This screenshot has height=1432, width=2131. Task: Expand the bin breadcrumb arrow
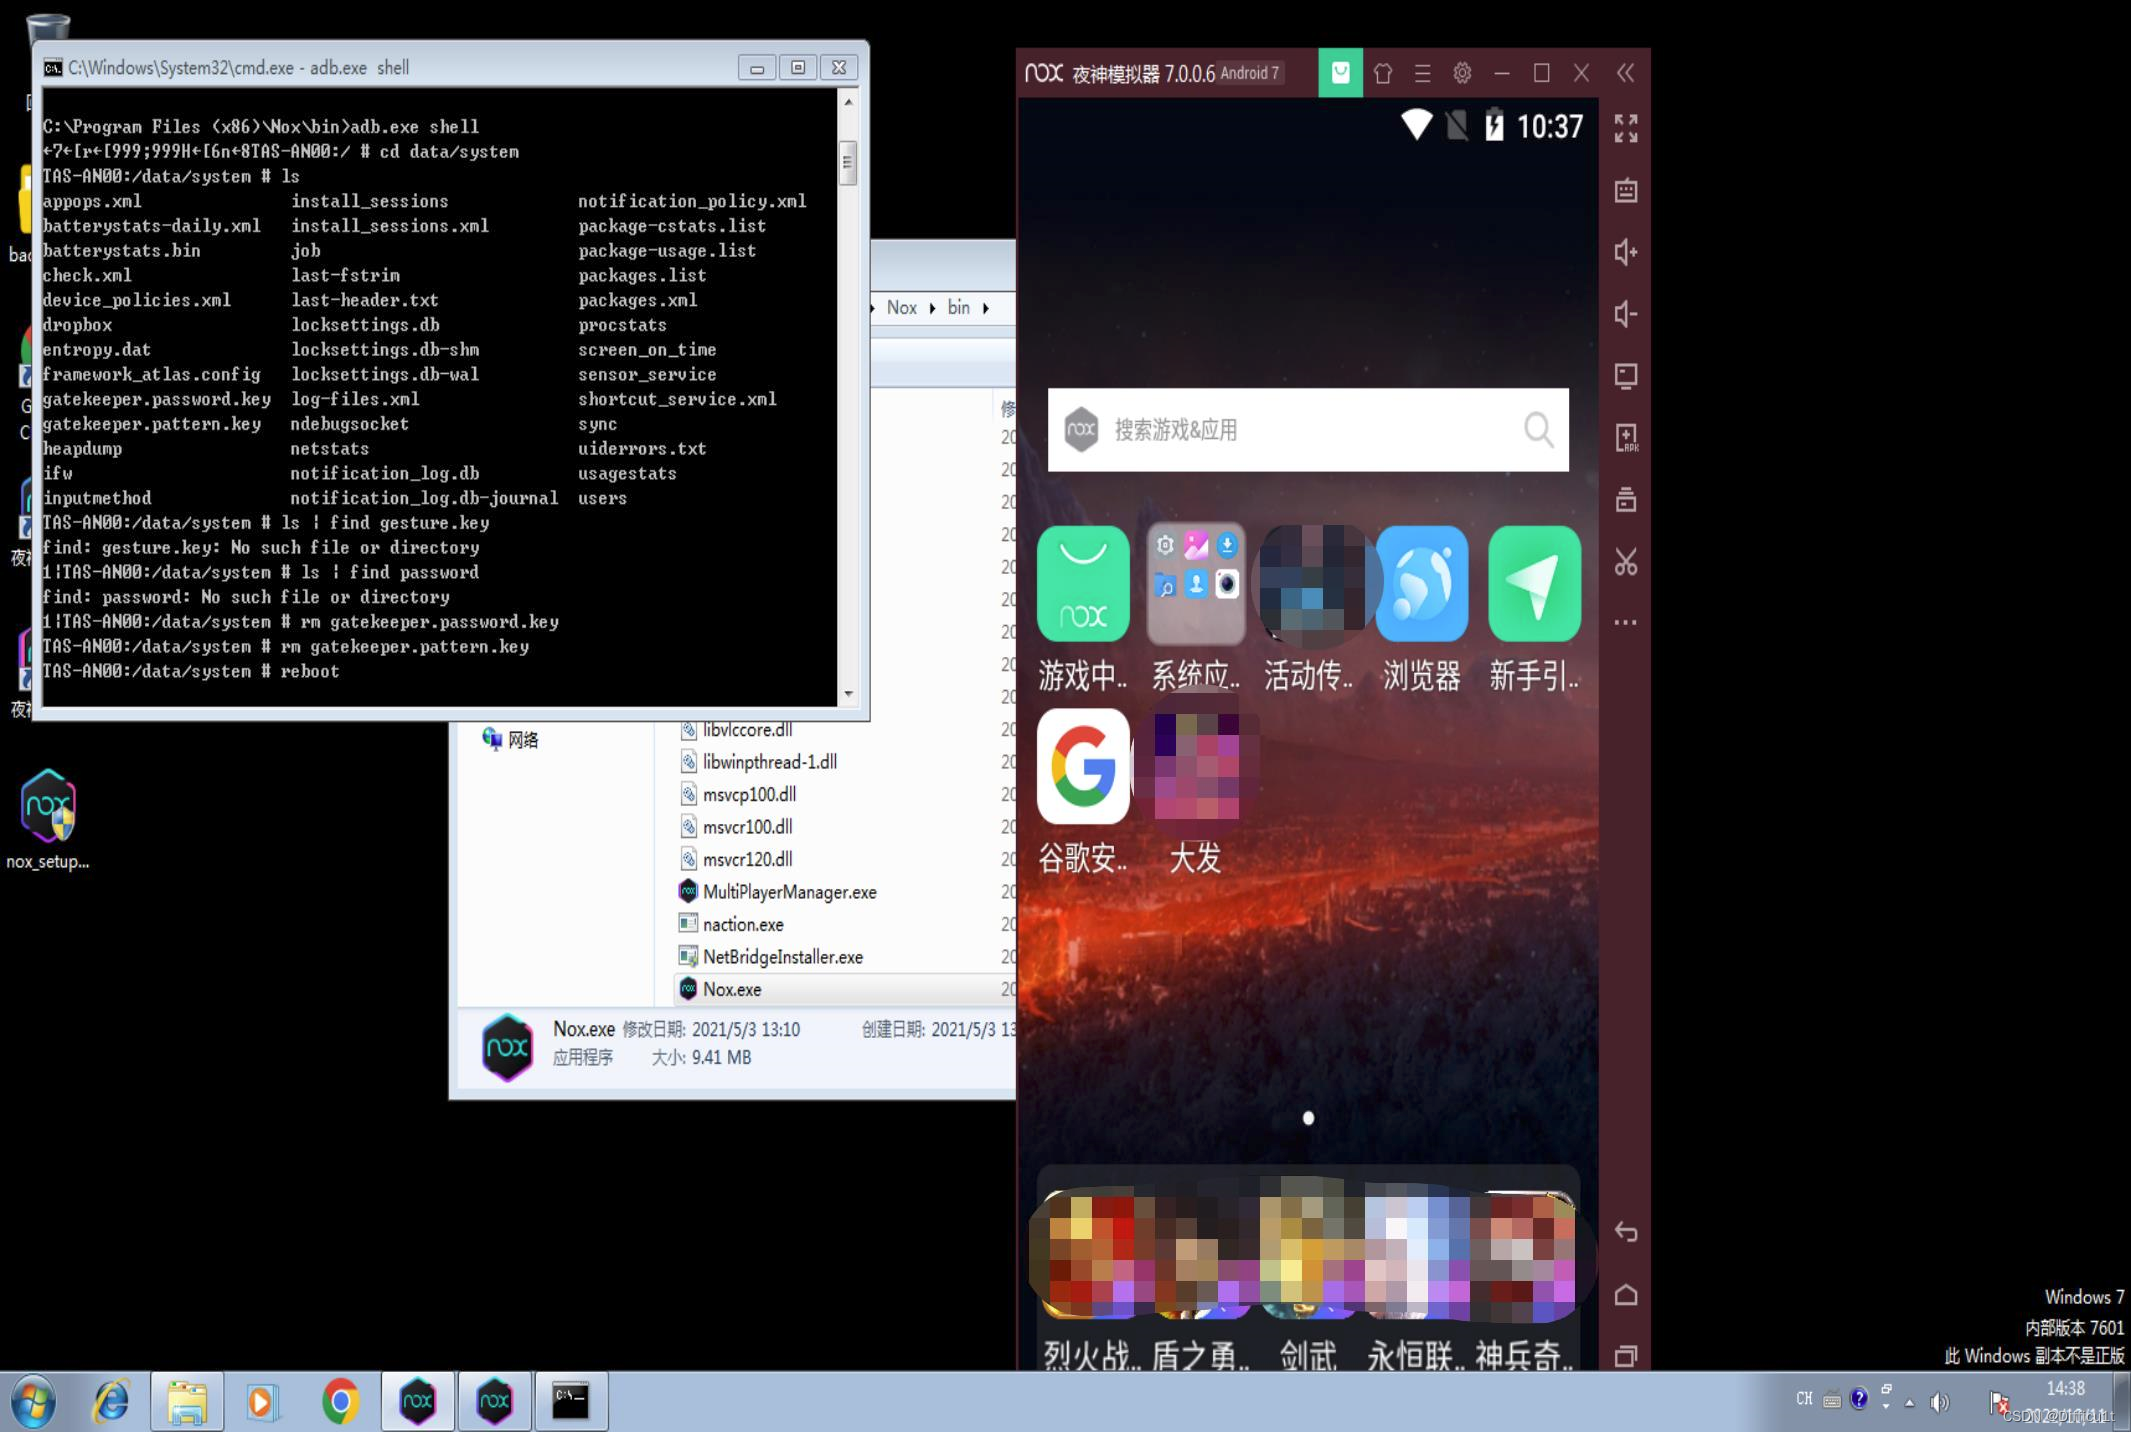[x=986, y=308]
